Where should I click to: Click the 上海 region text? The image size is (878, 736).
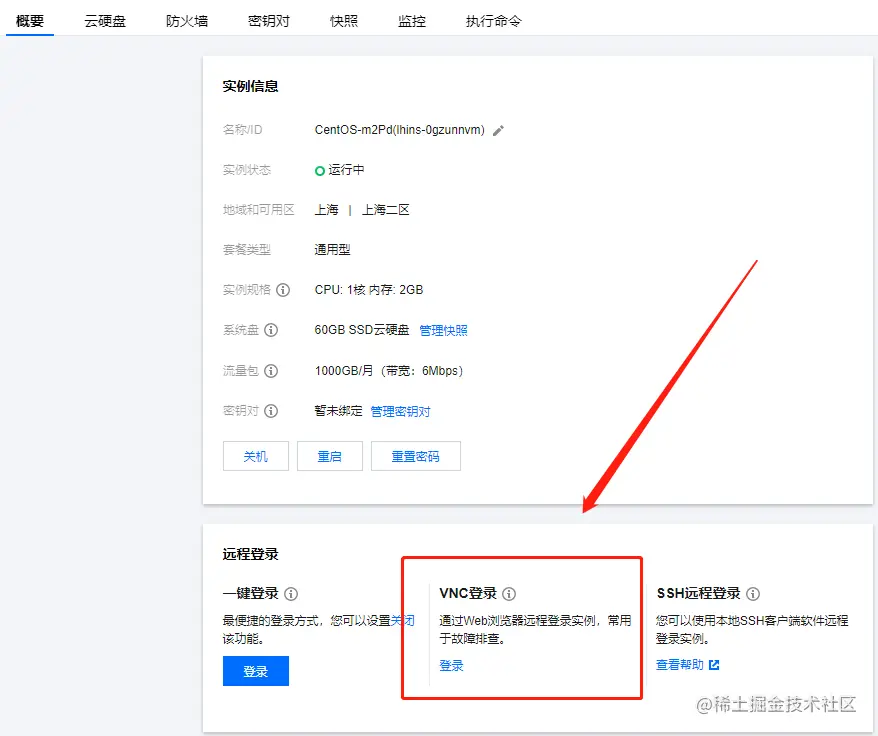tap(326, 209)
